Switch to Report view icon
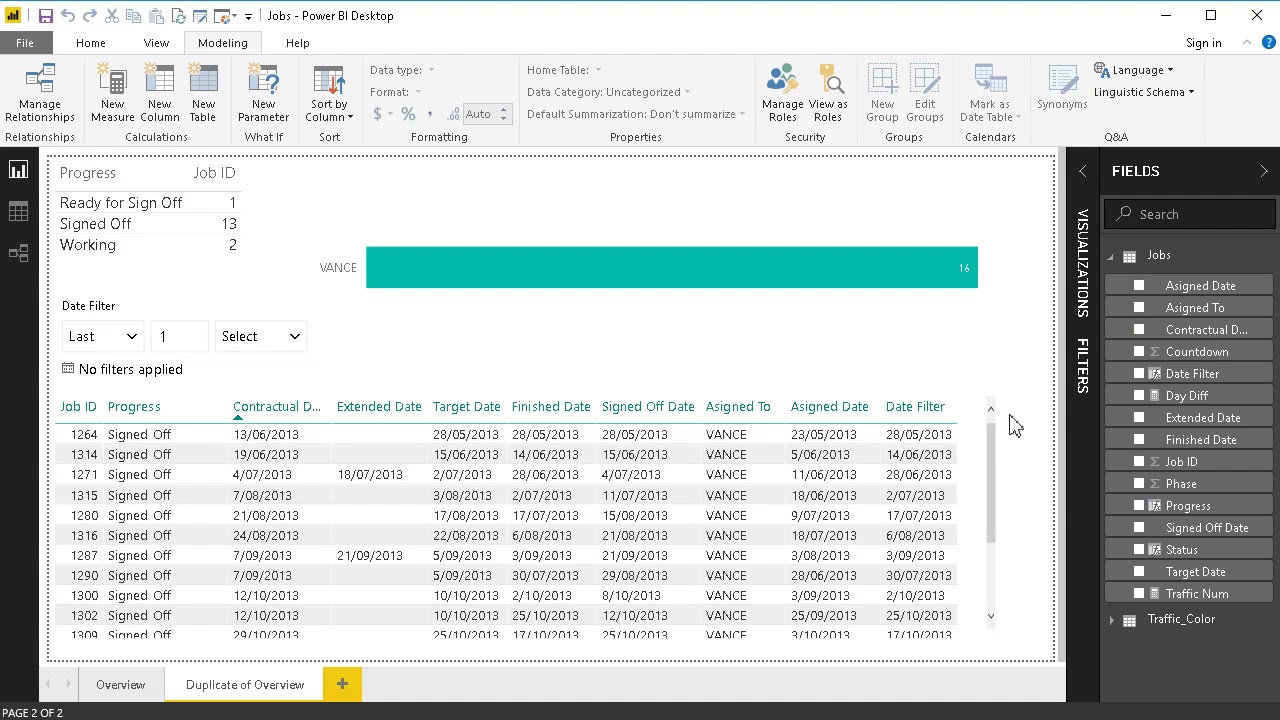Image resolution: width=1280 pixels, height=720 pixels. coord(18,170)
